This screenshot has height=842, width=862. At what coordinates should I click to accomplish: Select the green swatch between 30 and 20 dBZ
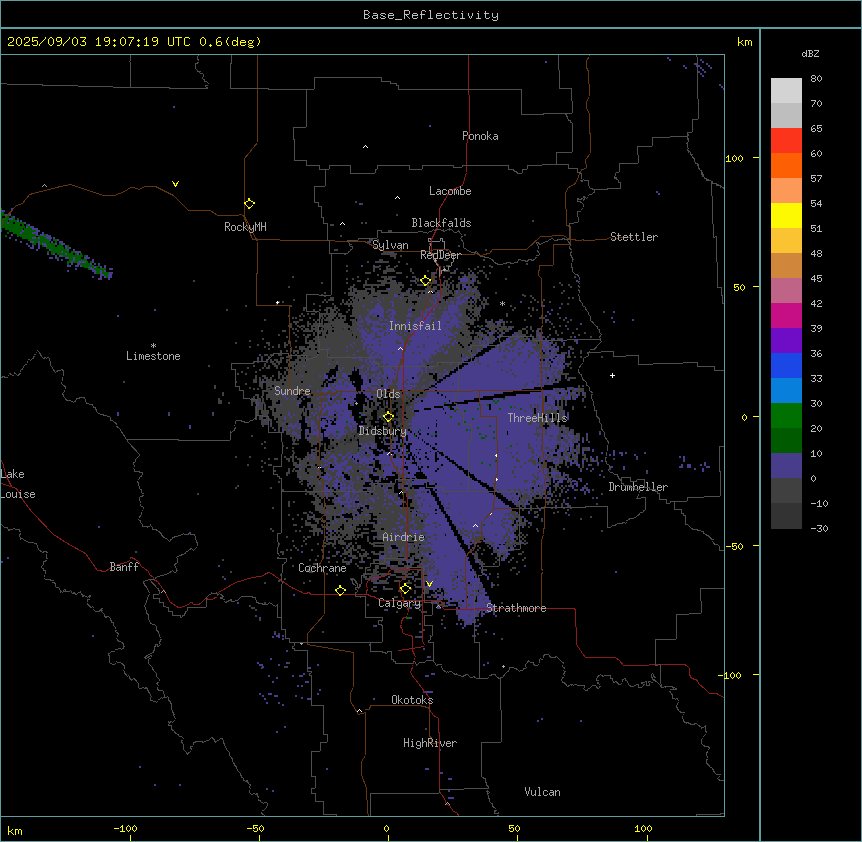[786, 416]
